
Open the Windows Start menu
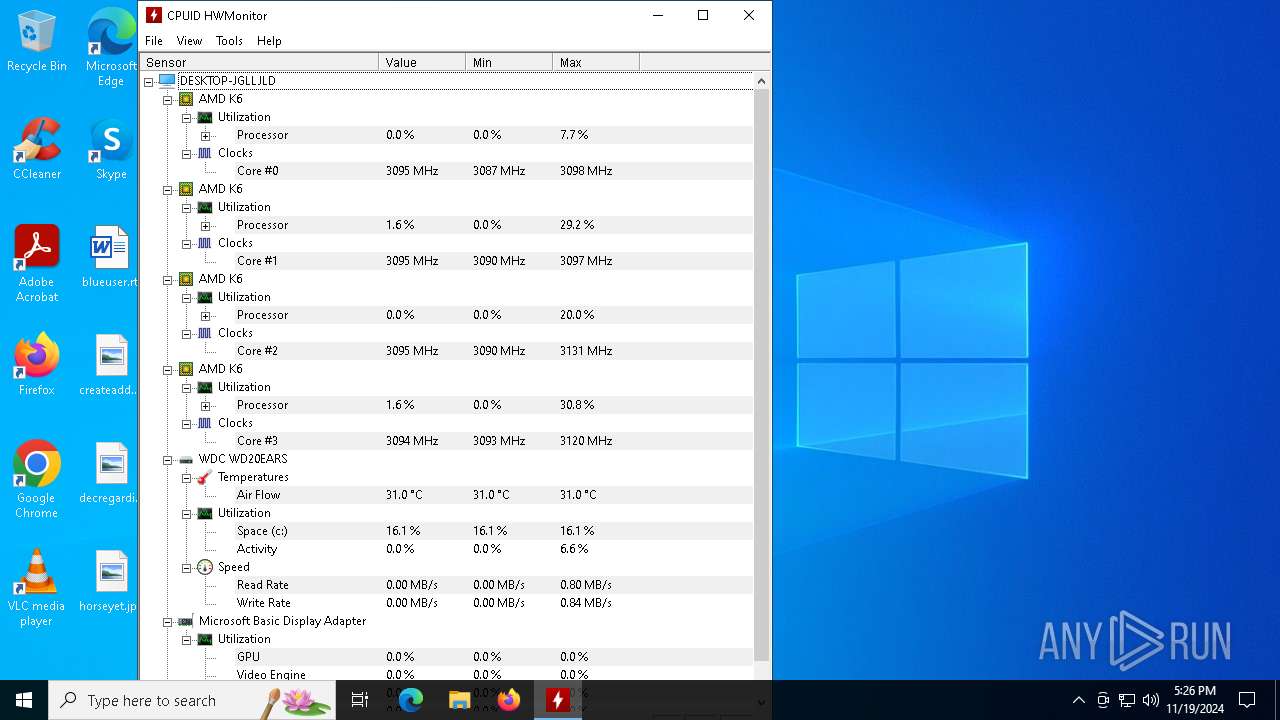point(24,700)
